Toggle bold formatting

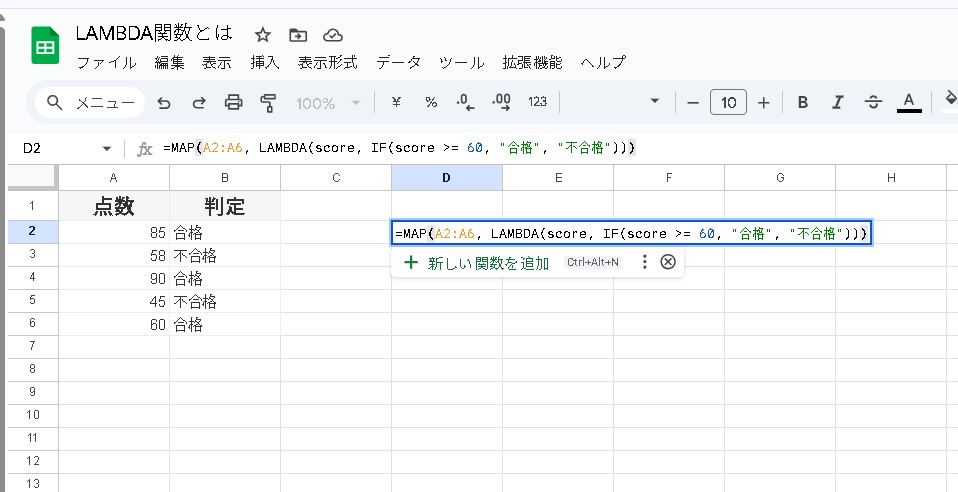click(x=802, y=102)
